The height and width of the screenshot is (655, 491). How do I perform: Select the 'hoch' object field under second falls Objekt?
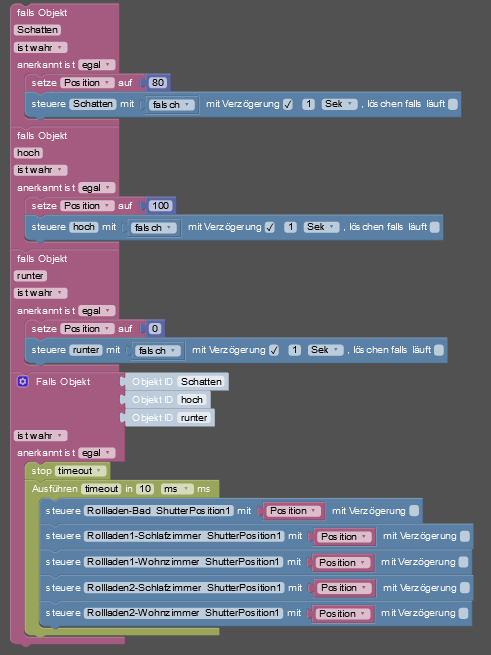[x=28, y=153]
